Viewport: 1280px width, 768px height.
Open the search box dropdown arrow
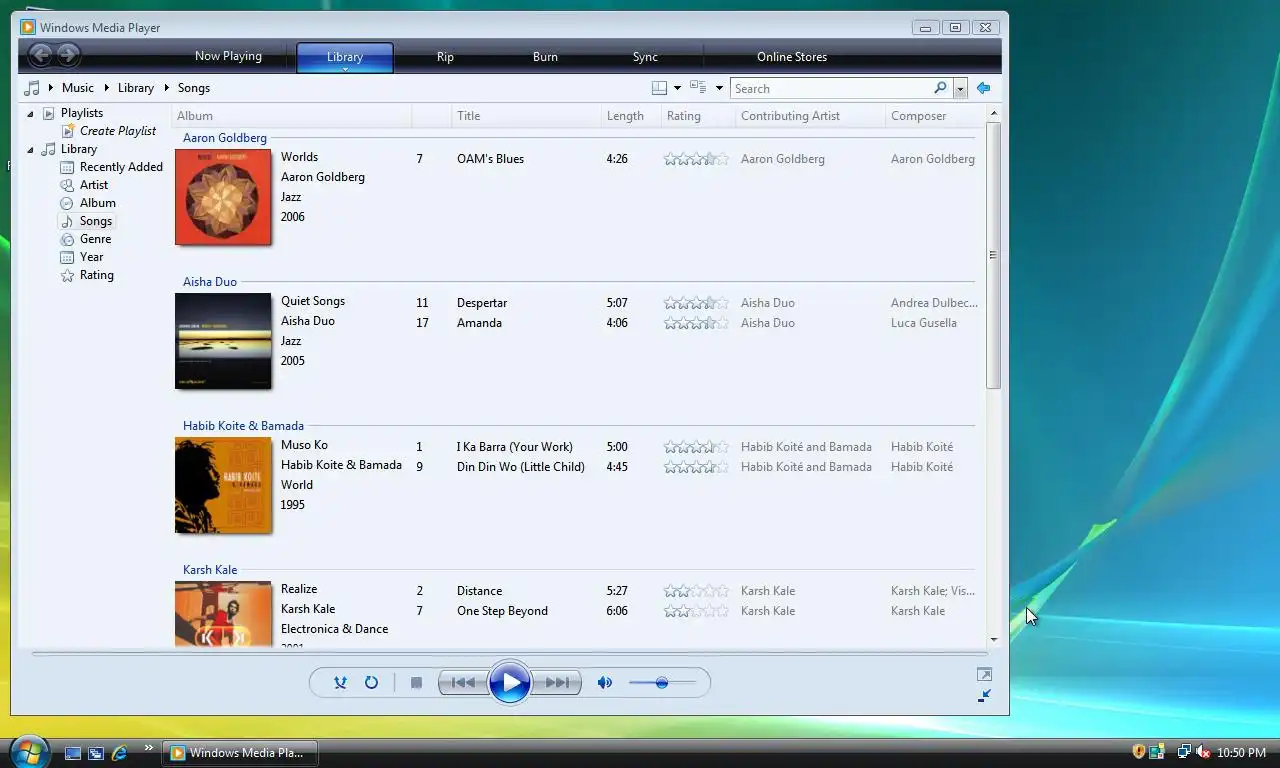pos(960,88)
